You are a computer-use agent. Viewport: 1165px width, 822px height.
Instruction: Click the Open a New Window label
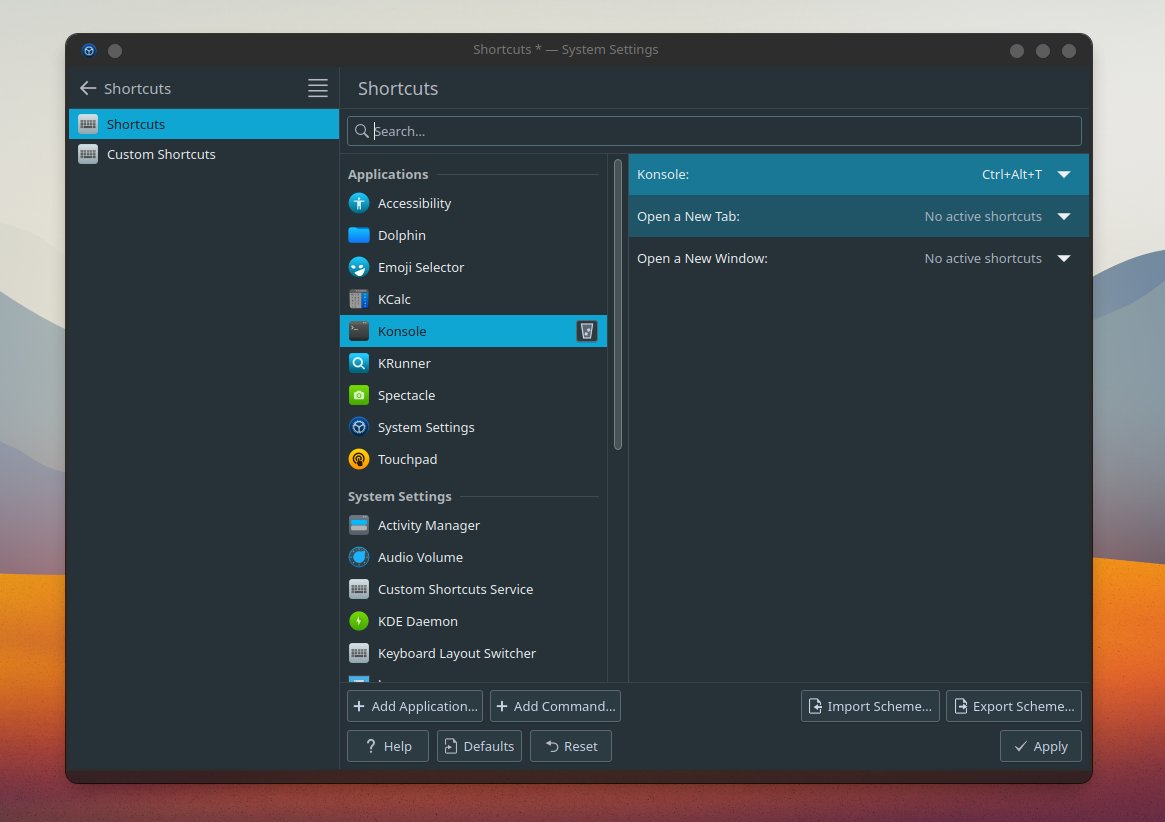702,259
